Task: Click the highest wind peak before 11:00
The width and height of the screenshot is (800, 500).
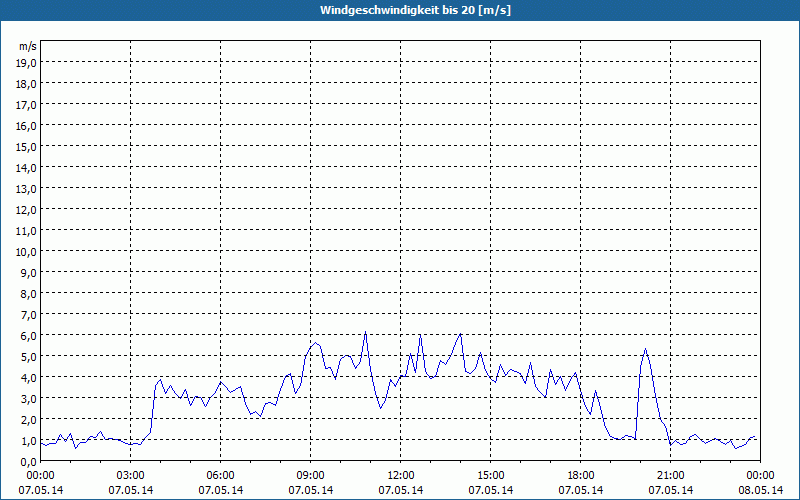Action: 365,332
